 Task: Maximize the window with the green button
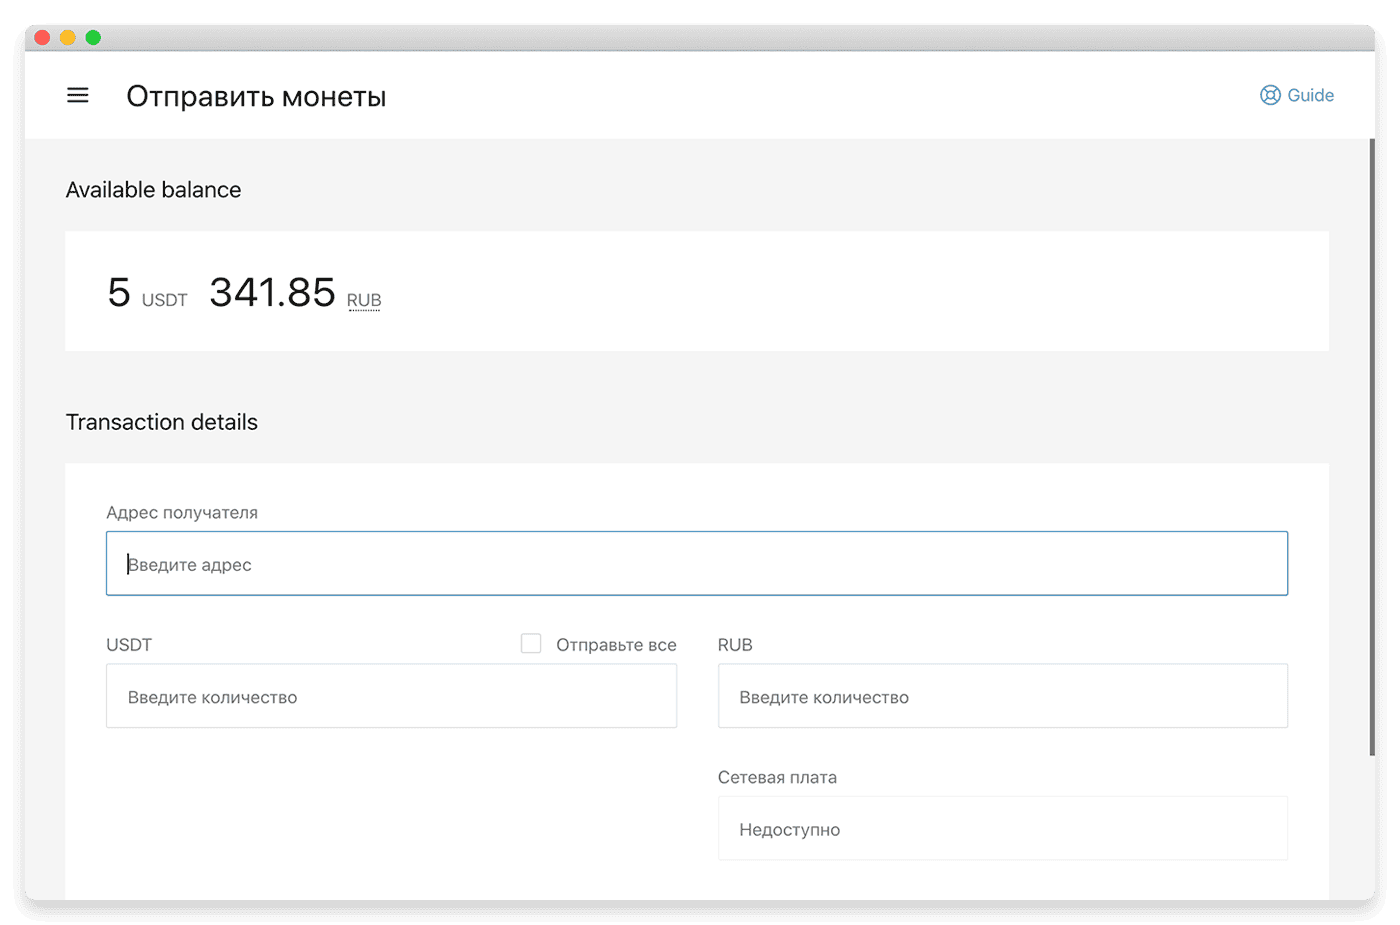tap(93, 38)
